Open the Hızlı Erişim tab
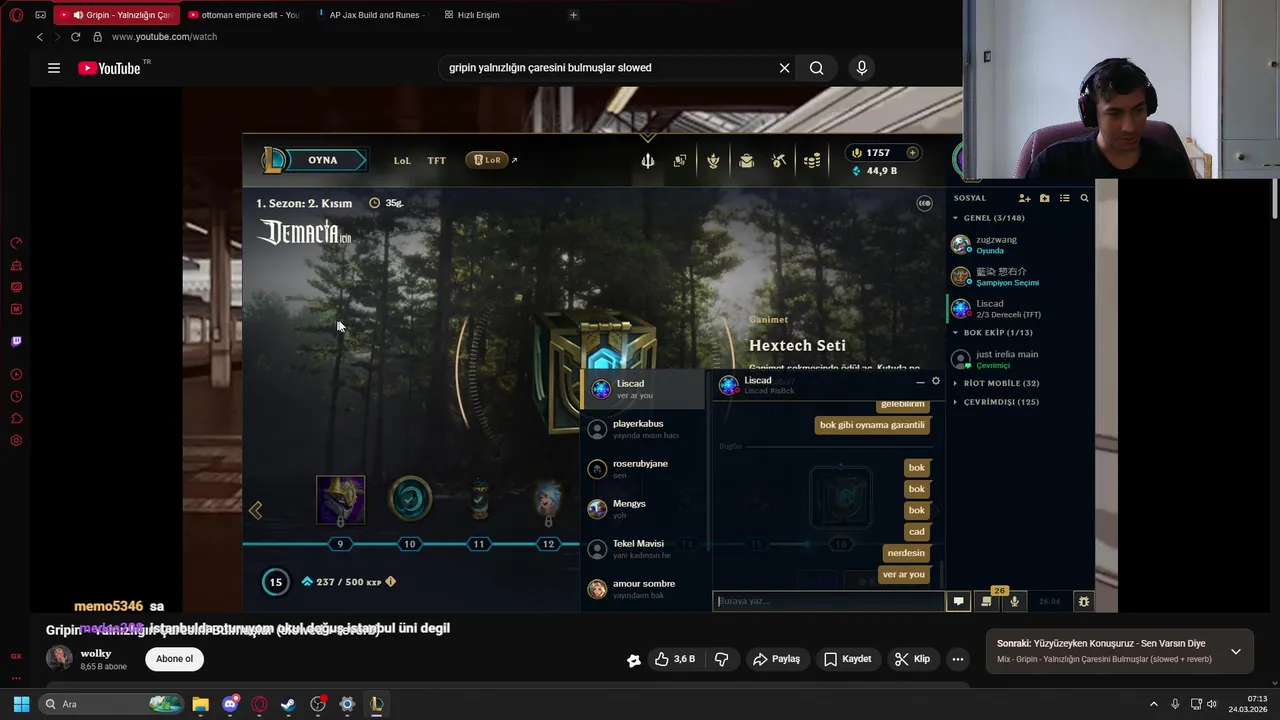1280x720 pixels. 471,15
